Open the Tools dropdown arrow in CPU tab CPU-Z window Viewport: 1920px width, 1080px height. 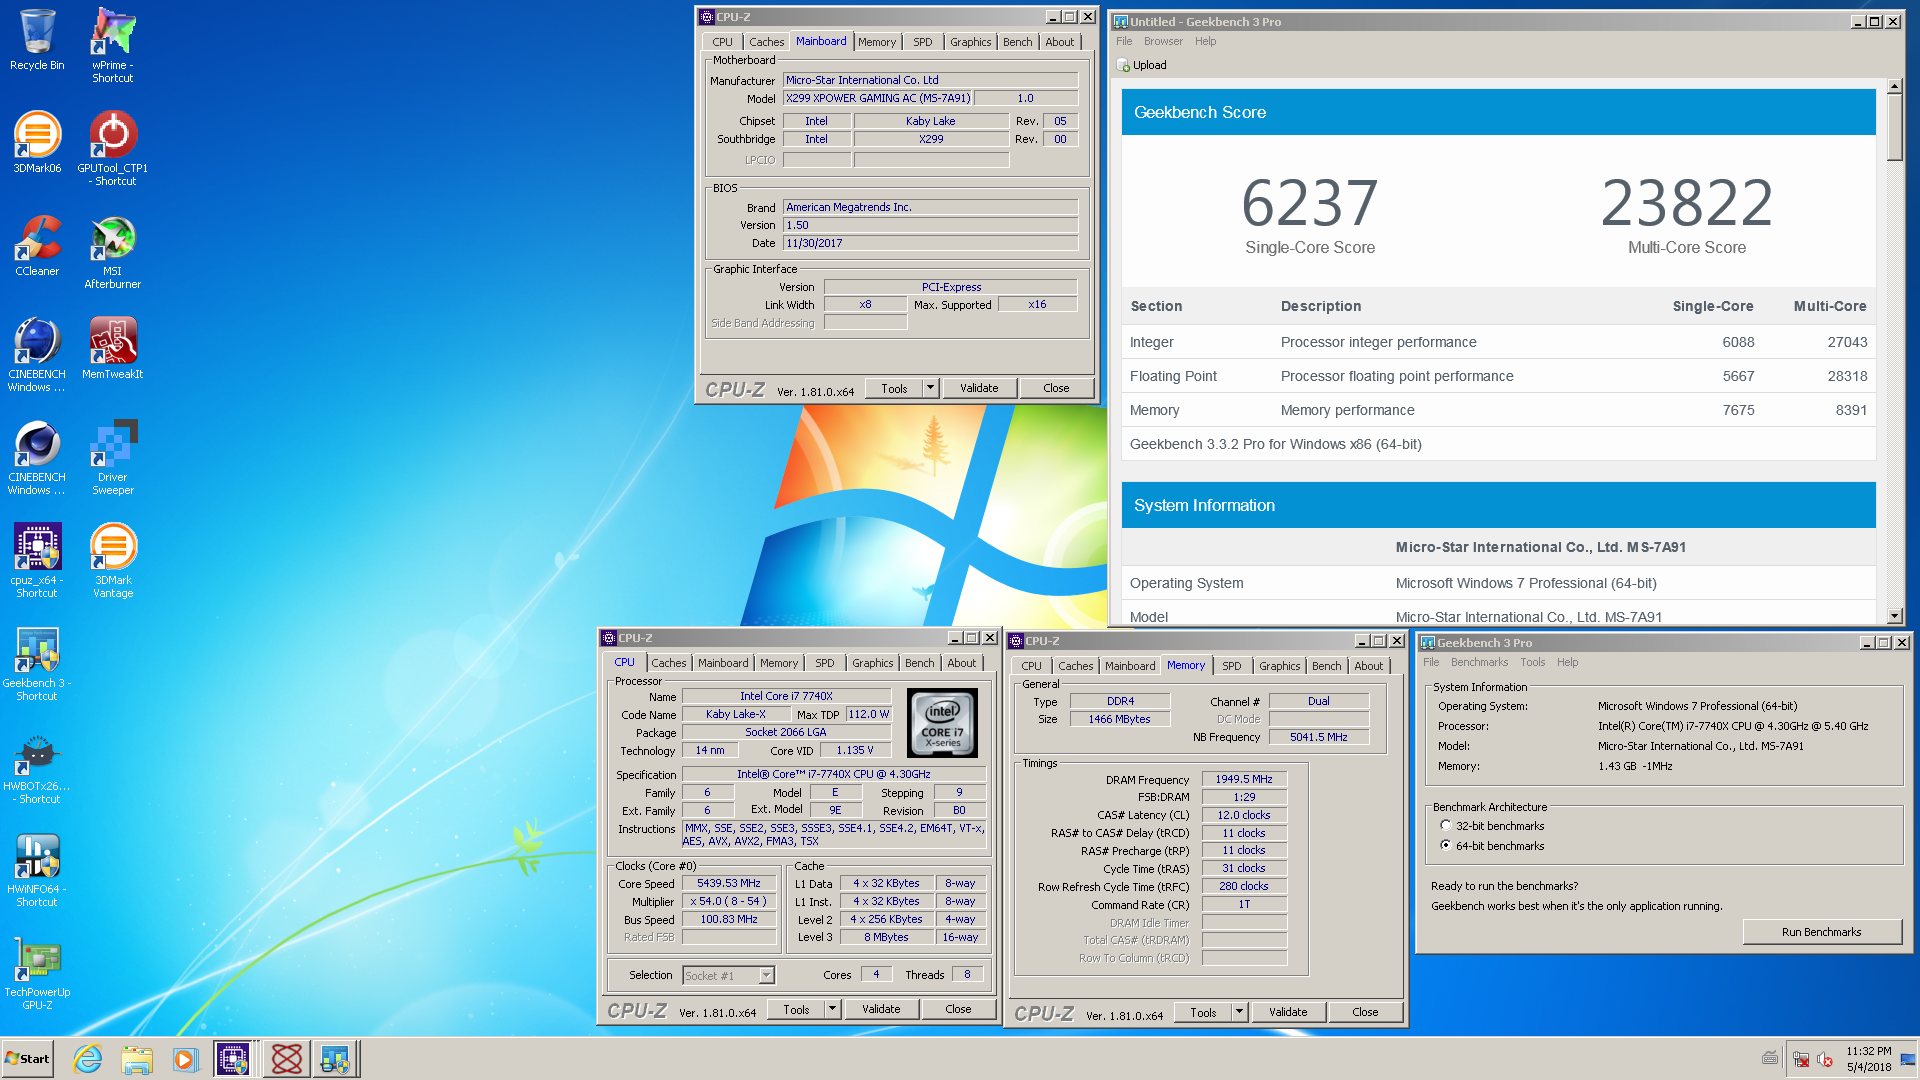[832, 1009]
